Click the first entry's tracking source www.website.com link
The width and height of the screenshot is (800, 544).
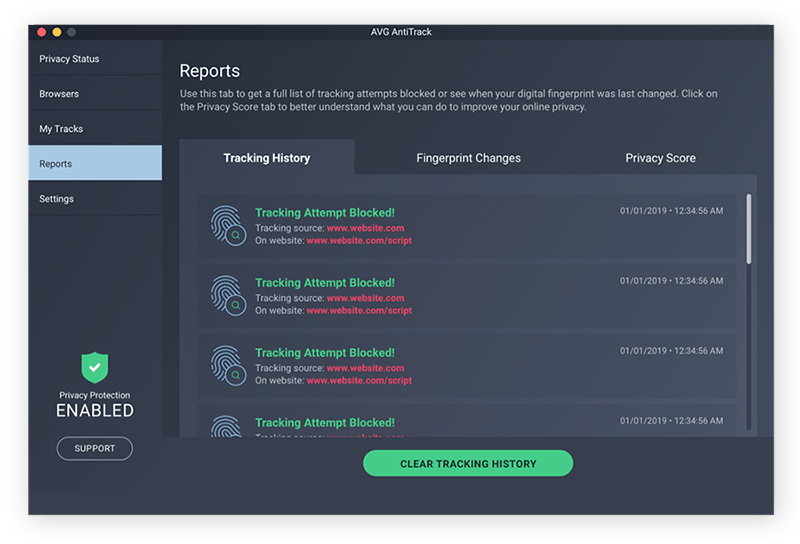(365, 228)
